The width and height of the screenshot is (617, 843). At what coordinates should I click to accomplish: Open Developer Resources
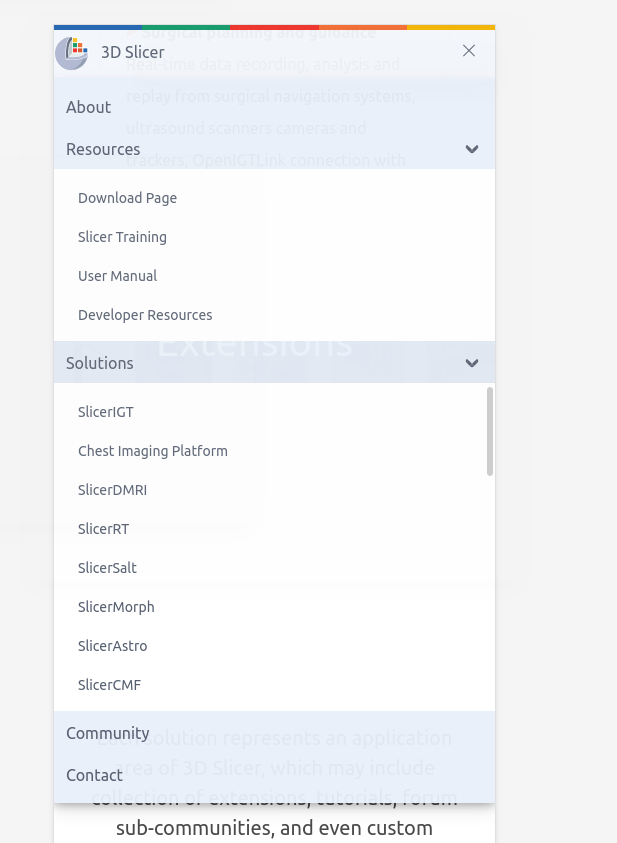[145, 315]
